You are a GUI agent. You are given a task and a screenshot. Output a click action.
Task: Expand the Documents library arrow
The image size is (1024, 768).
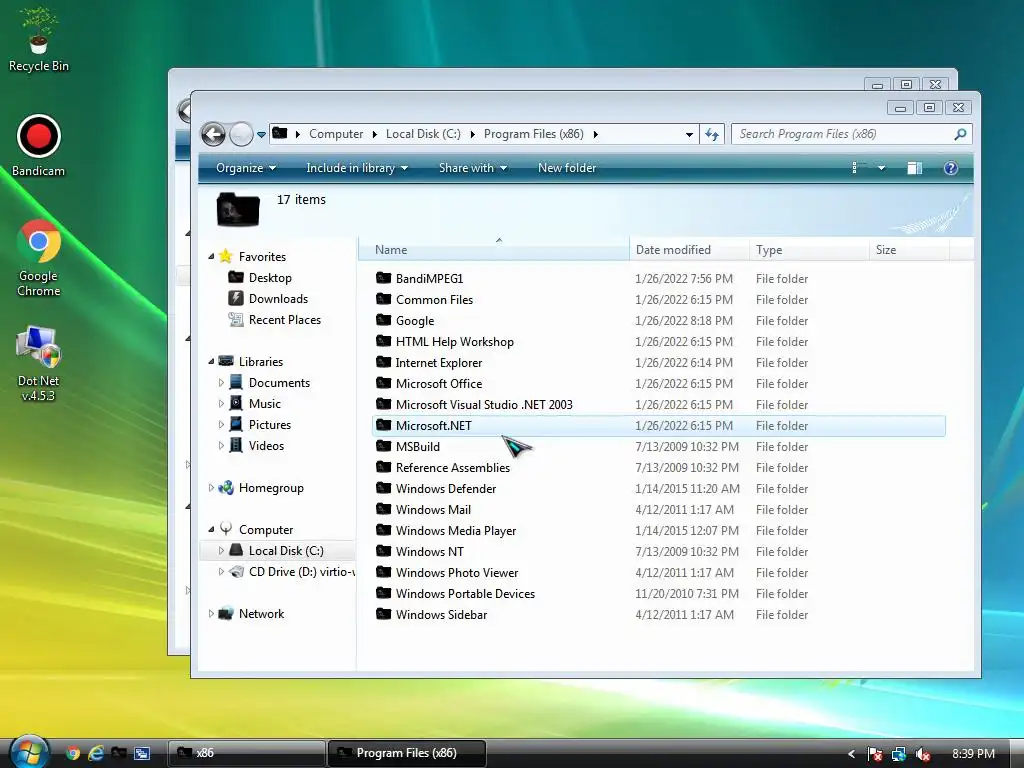tap(221, 383)
